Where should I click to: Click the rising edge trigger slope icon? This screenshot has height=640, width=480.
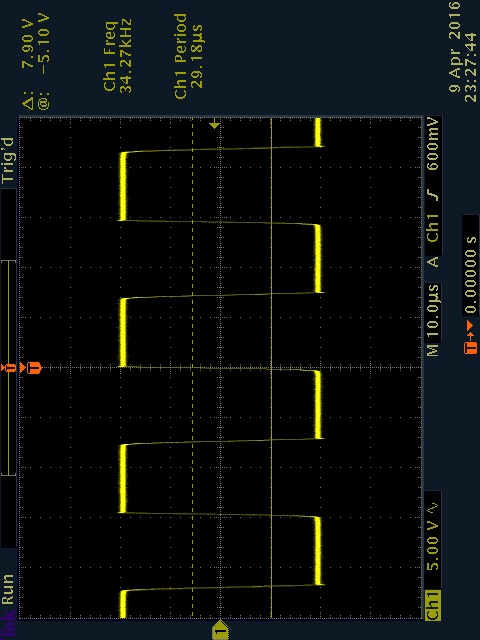[435, 195]
